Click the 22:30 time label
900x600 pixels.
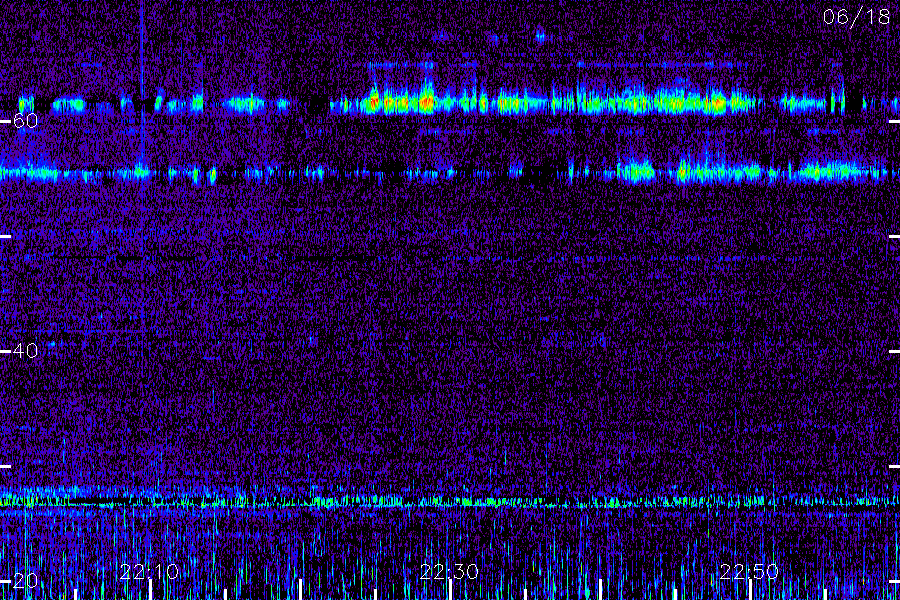click(x=449, y=572)
